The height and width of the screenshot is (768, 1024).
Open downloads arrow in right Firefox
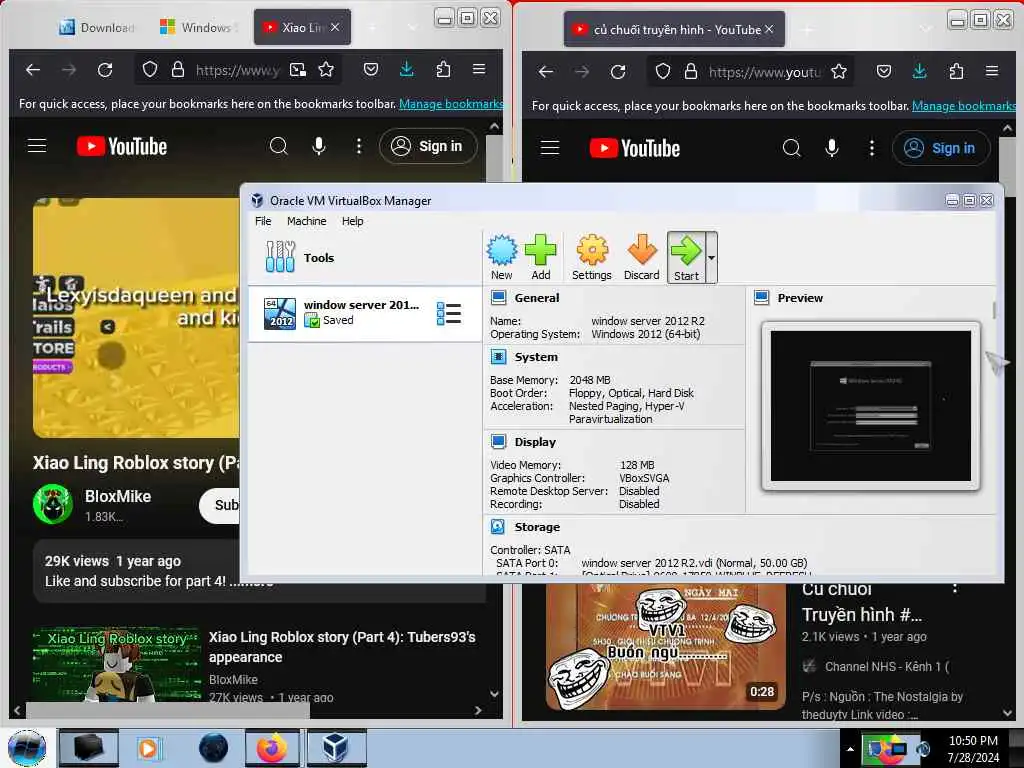click(x=920, y=71)
